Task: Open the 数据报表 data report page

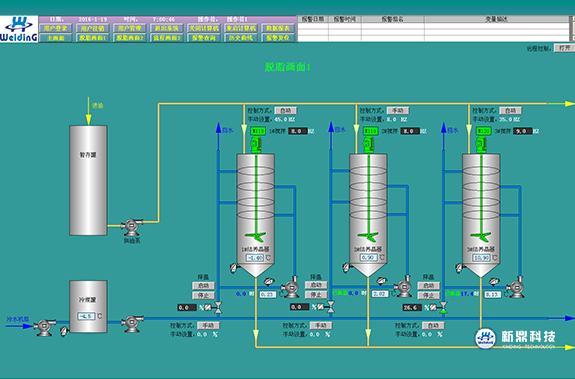Action: point(278,28)
